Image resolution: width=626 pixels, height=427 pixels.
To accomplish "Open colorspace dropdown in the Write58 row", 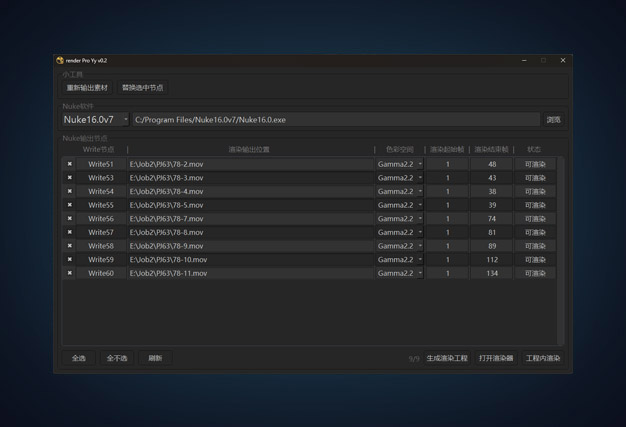I will coord(400,246).
